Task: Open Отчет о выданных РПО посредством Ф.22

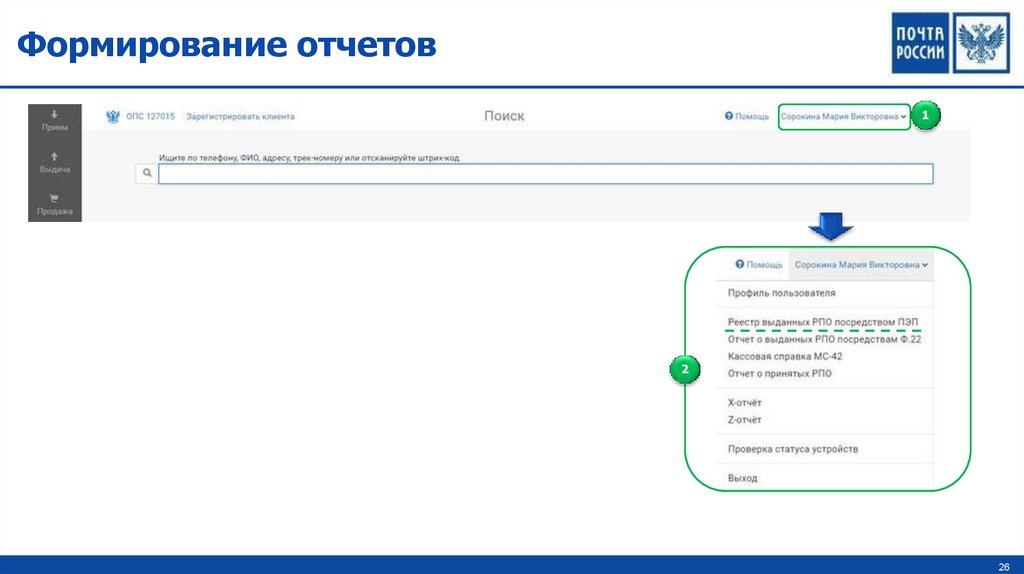Action: click(824, 339)
